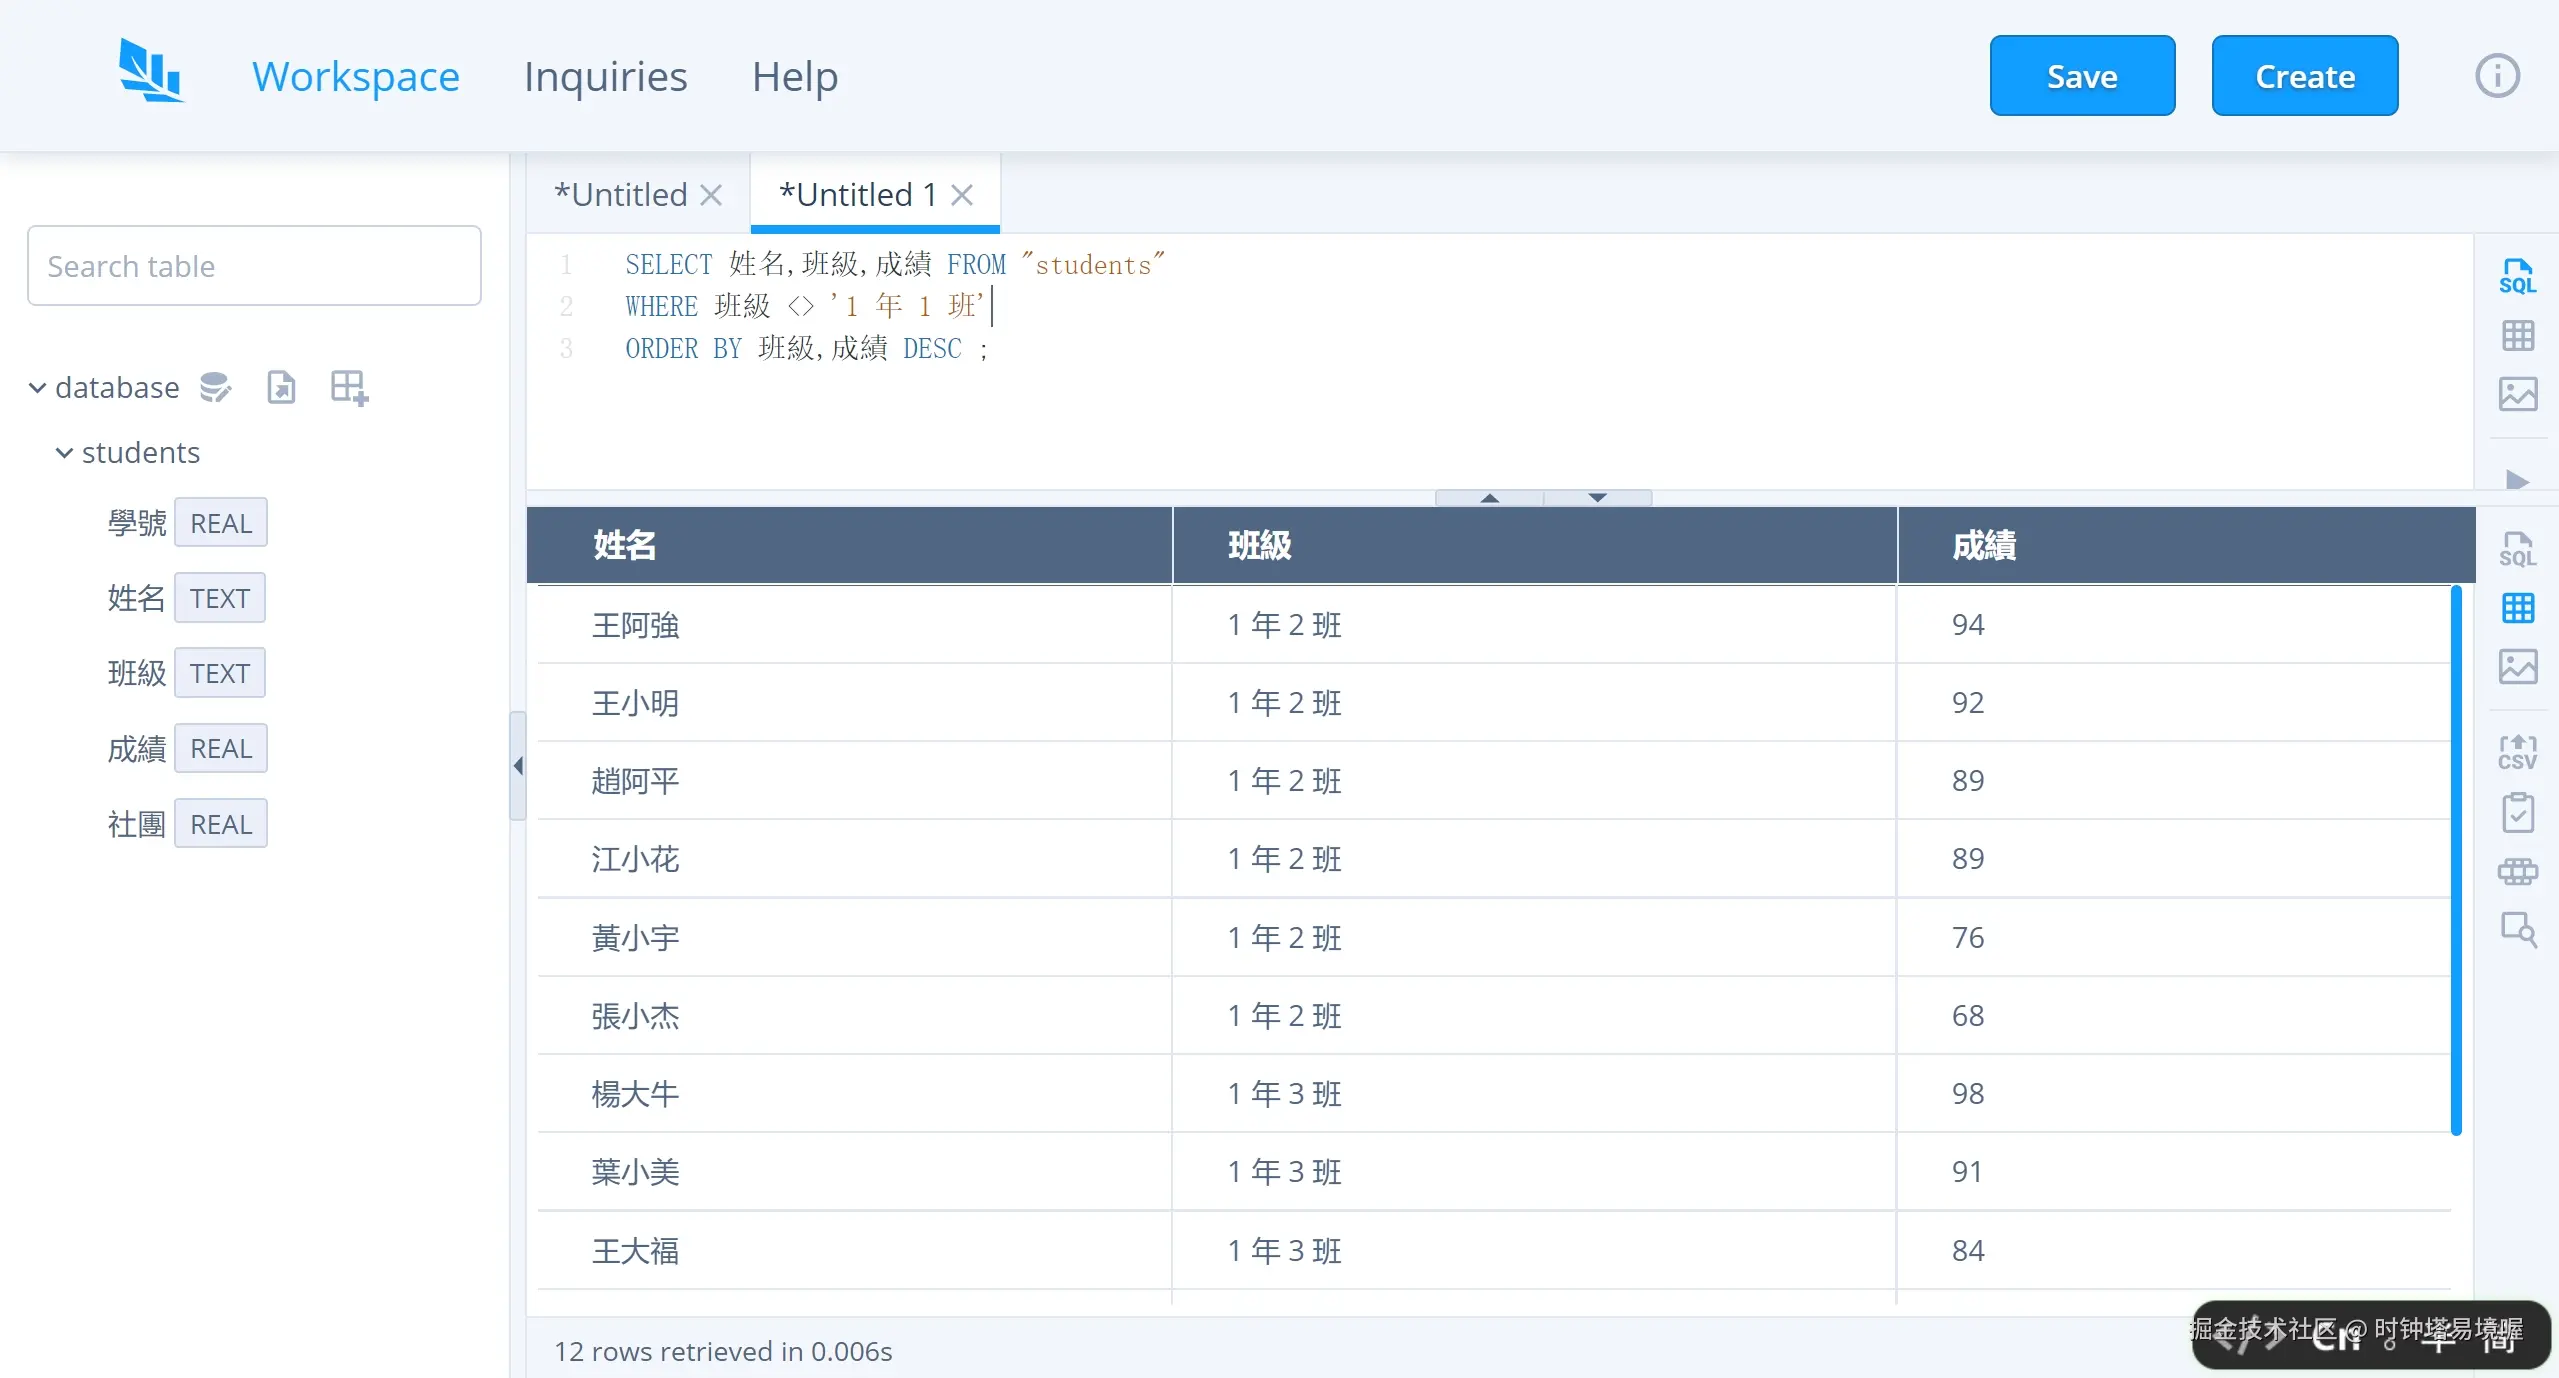Open the results search magnifier icon

pos(2518,930)
